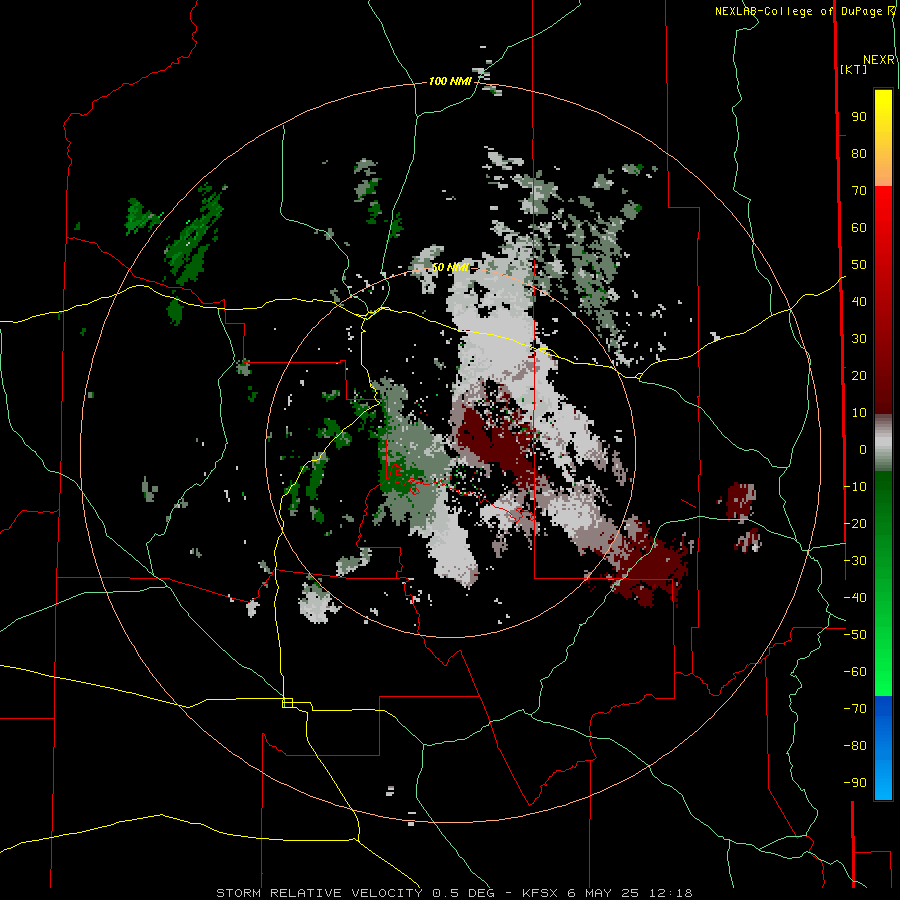The image size is (900, 900).
Task: Click the 0.5 DEG elevation text
Action: click(x=466, y=893)
